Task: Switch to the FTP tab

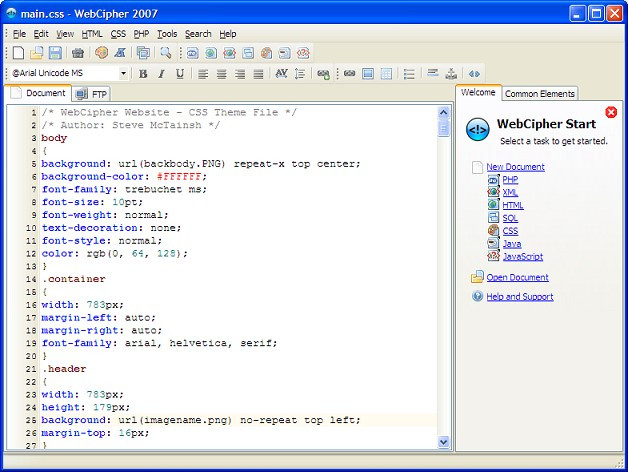Action: click(x=91, y=94)
